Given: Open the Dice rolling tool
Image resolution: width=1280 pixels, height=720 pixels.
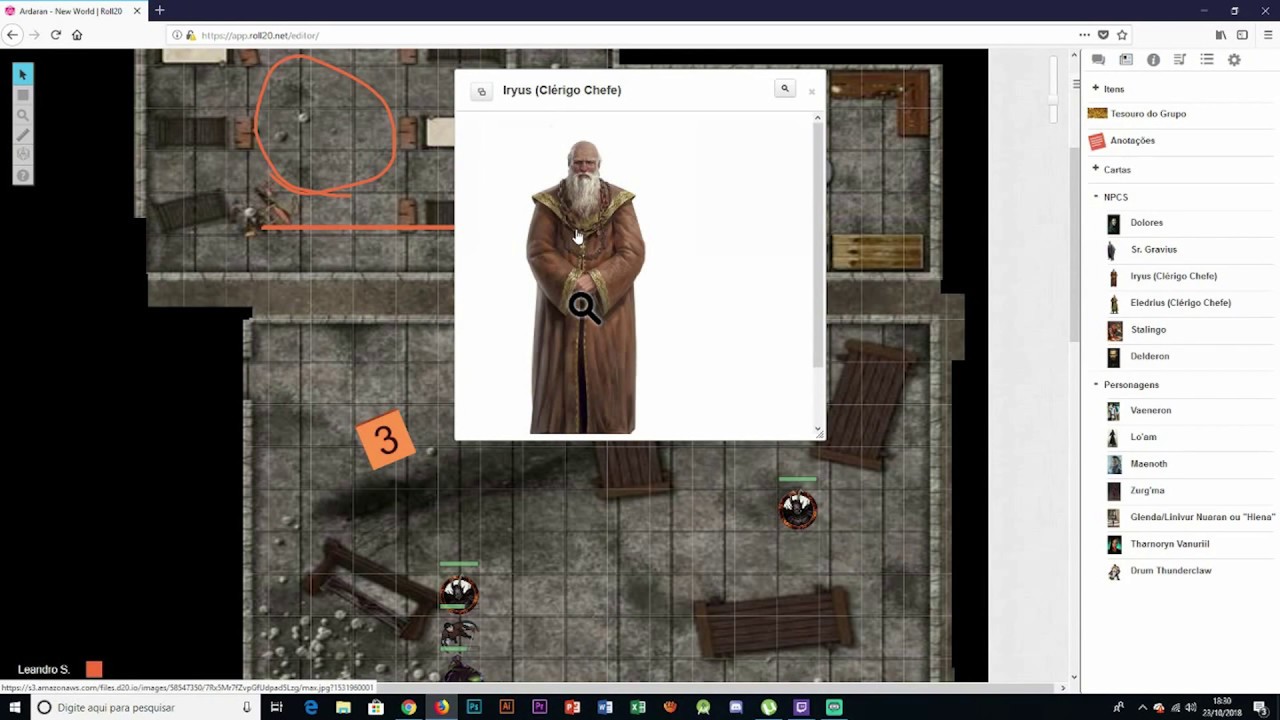Looking at the screenshot, I should click(22, 155).
